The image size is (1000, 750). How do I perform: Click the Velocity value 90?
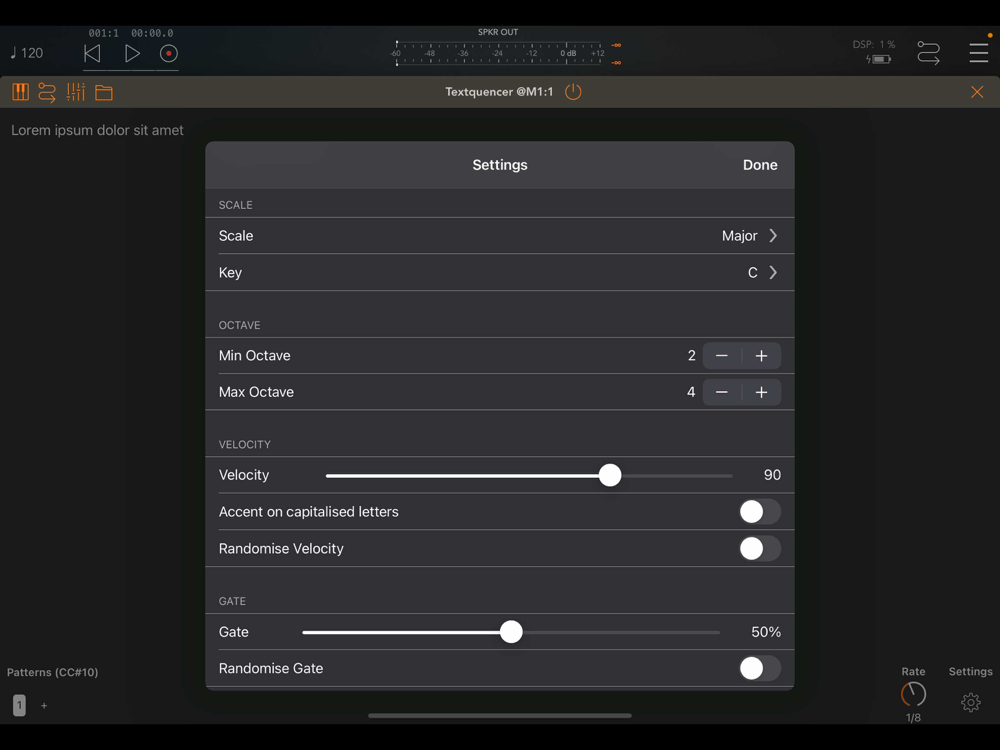tap(772, 475)
